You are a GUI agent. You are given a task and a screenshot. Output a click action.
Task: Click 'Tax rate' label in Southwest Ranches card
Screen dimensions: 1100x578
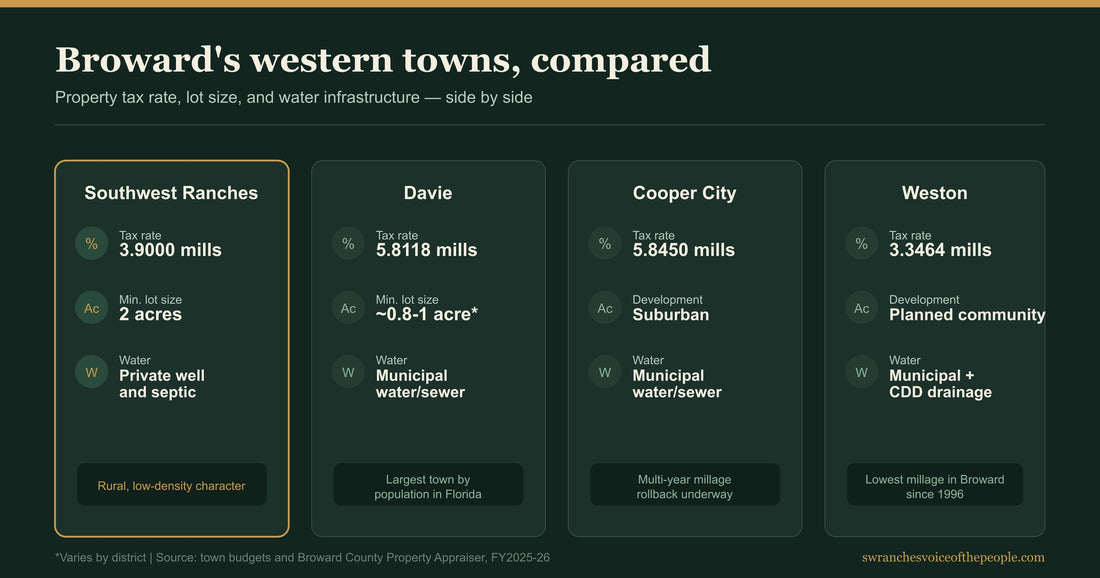tap(140, 235)
